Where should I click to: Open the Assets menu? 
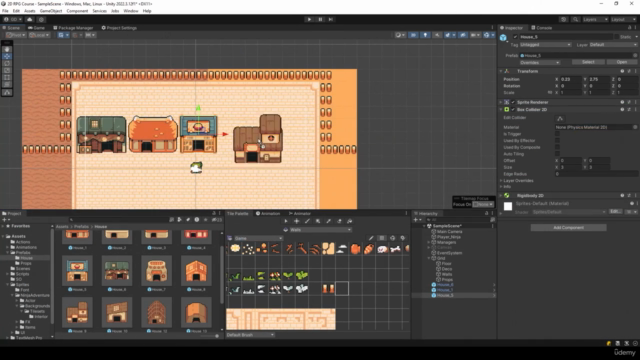(x=29, y=11)
